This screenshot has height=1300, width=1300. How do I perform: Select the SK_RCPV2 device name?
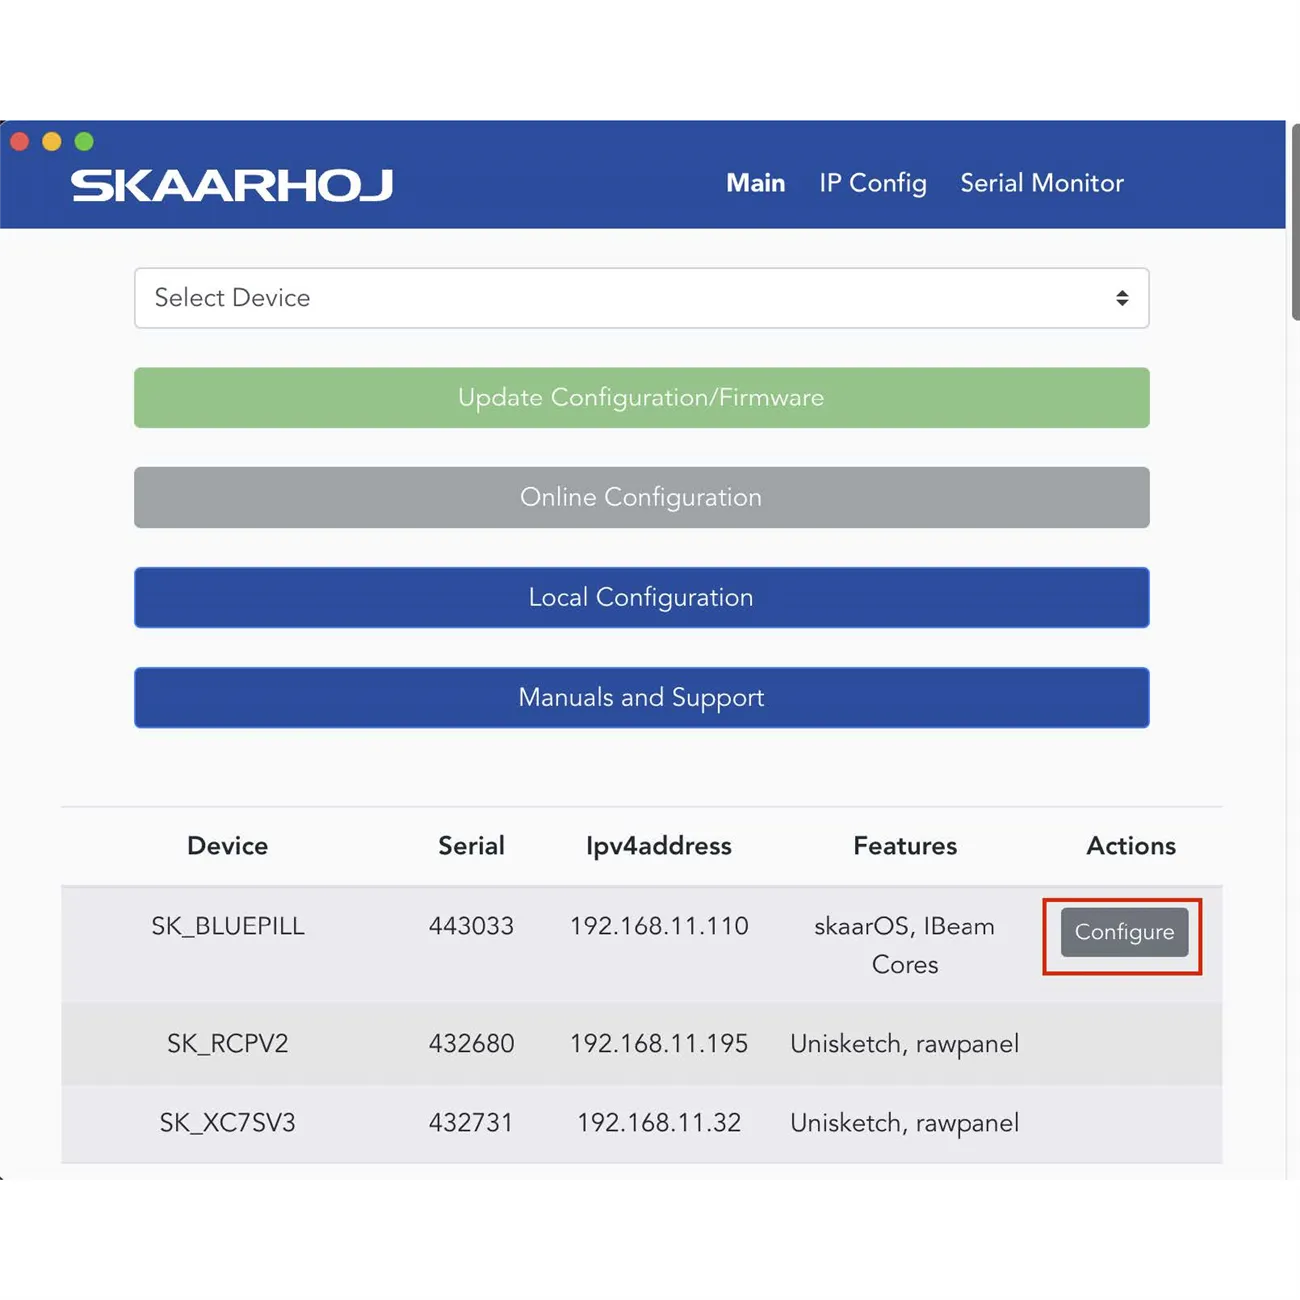[x=227, y=1044]
